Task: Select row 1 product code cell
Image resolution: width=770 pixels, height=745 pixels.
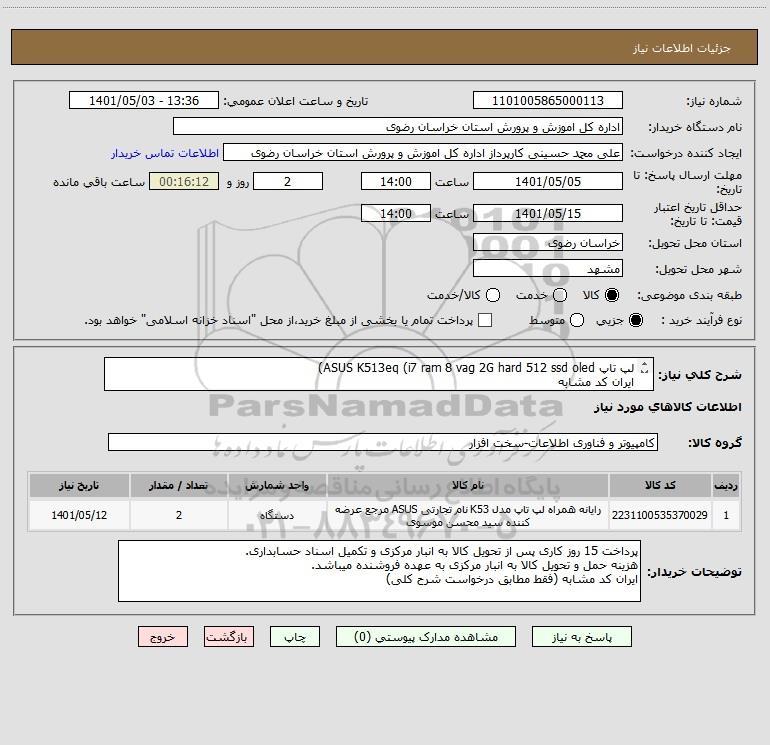Action: pos(660,515)
